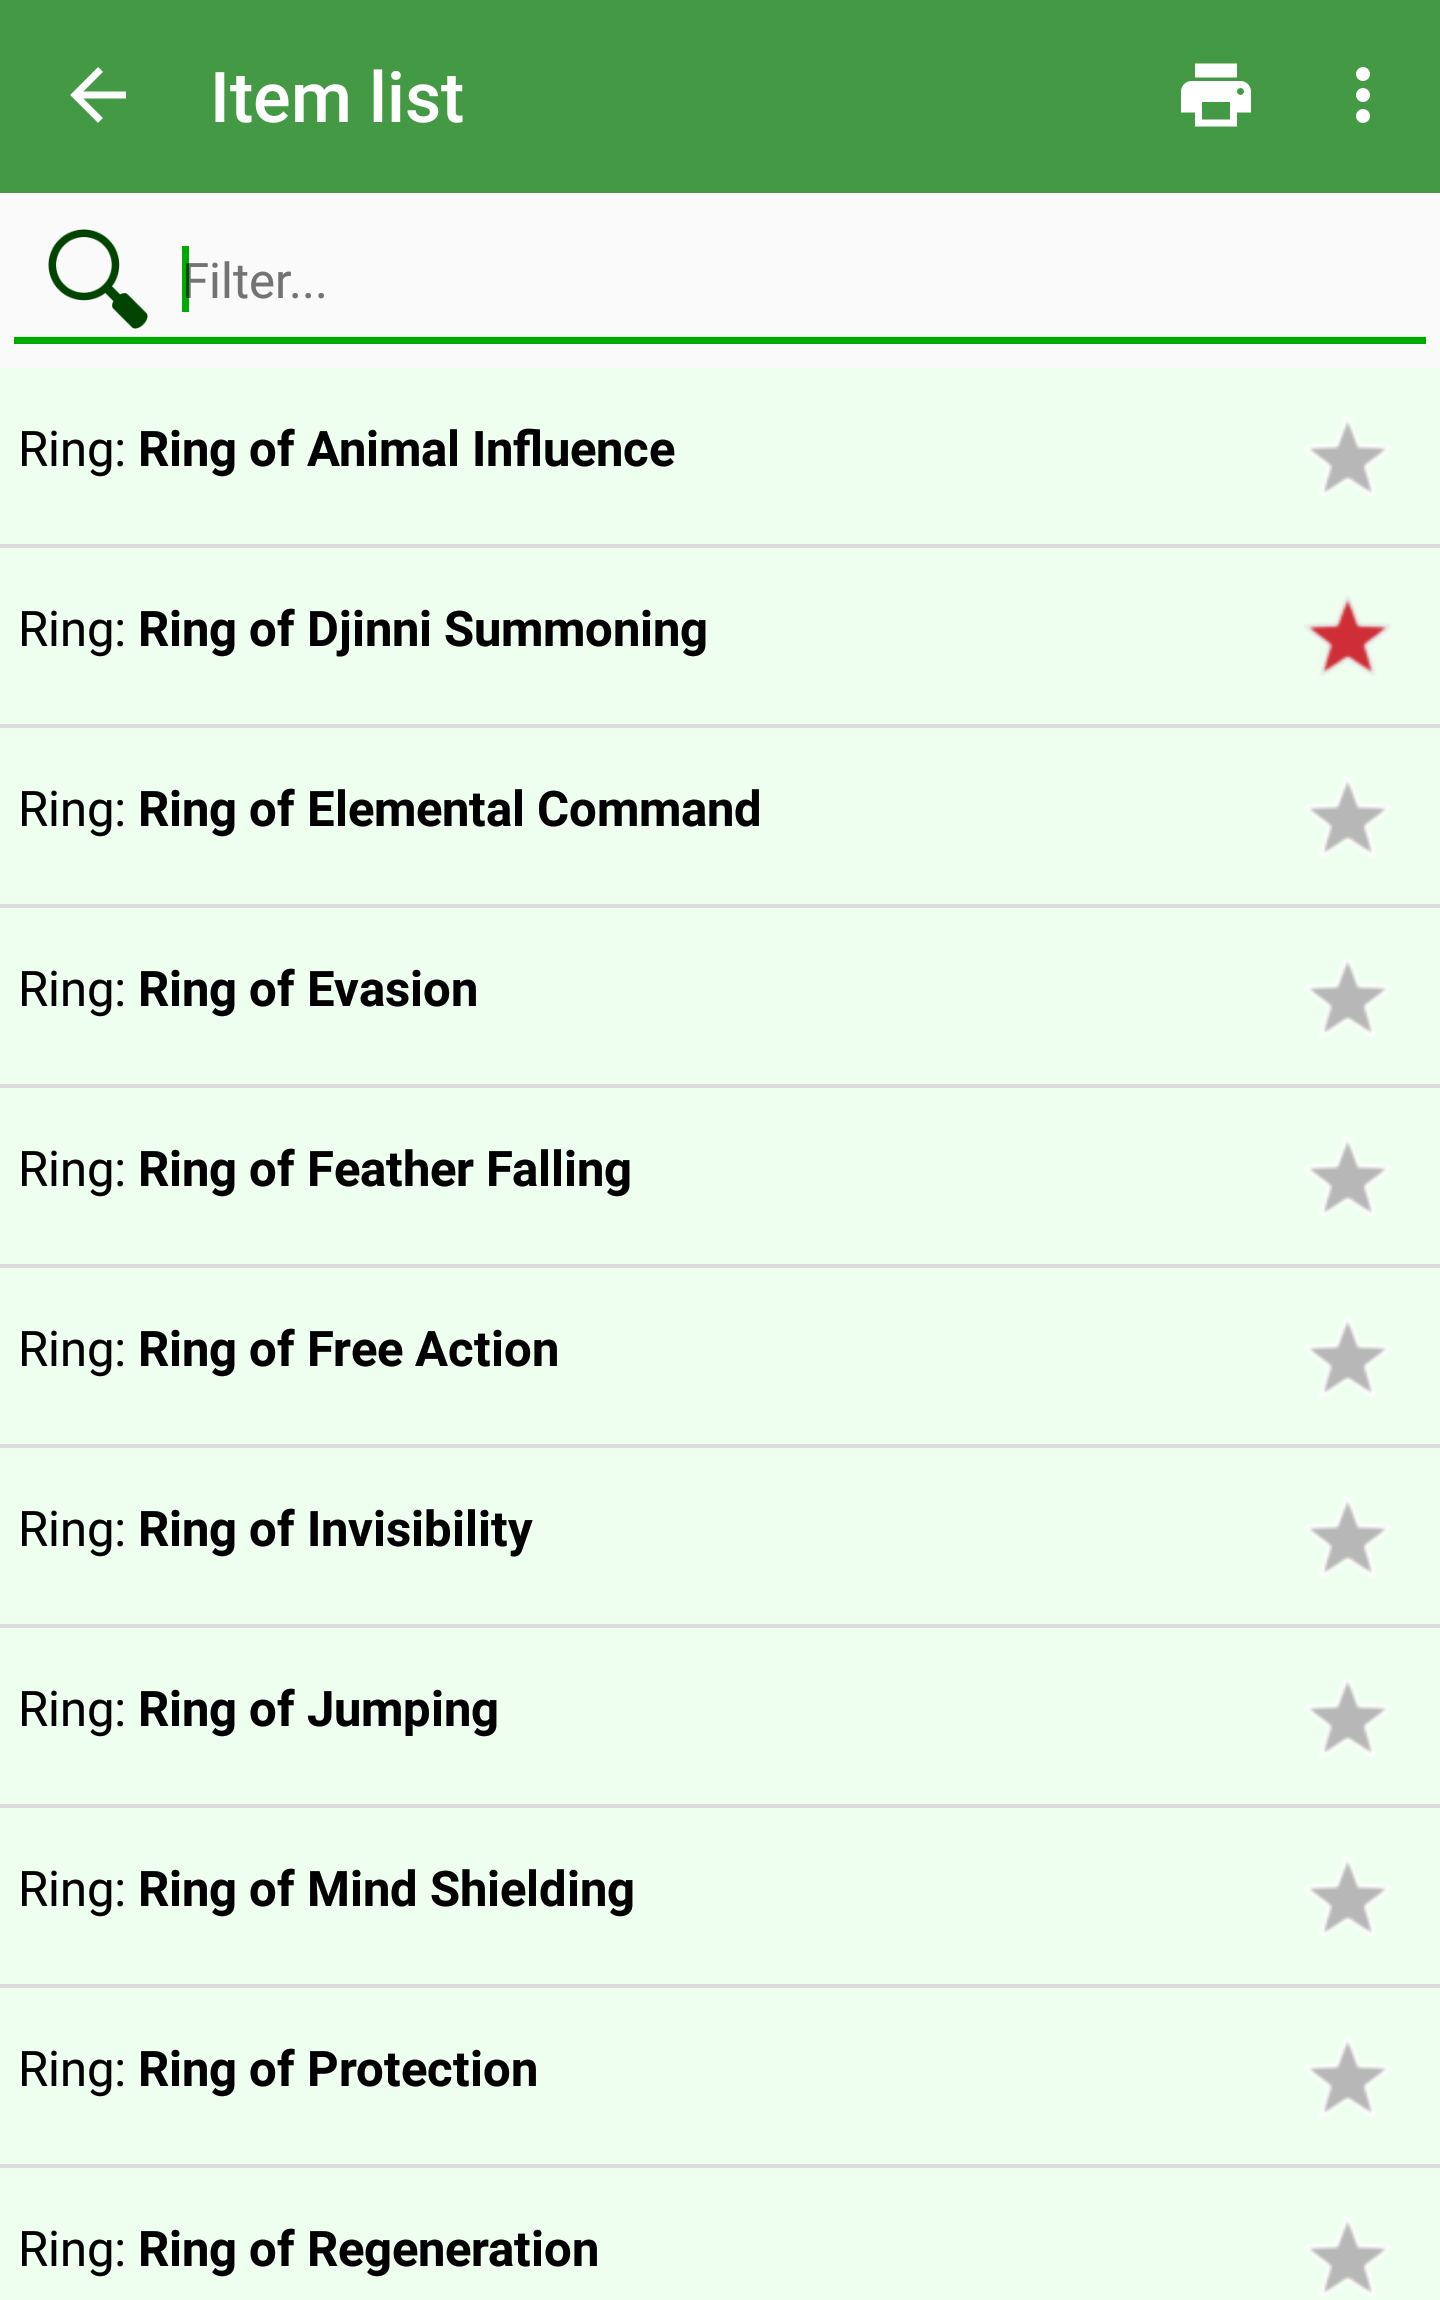
Task: Print the item list
Action: point(1215,96)
